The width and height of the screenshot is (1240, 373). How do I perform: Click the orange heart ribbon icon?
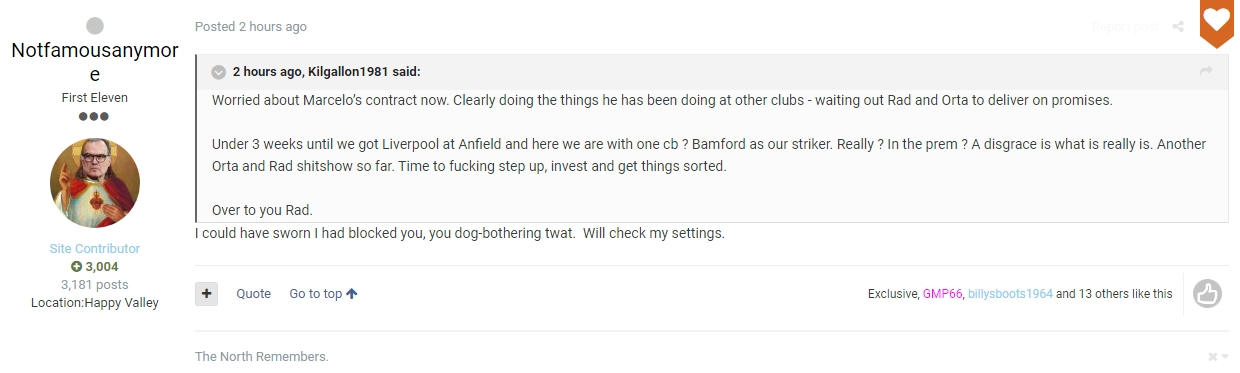point(1216,22)
